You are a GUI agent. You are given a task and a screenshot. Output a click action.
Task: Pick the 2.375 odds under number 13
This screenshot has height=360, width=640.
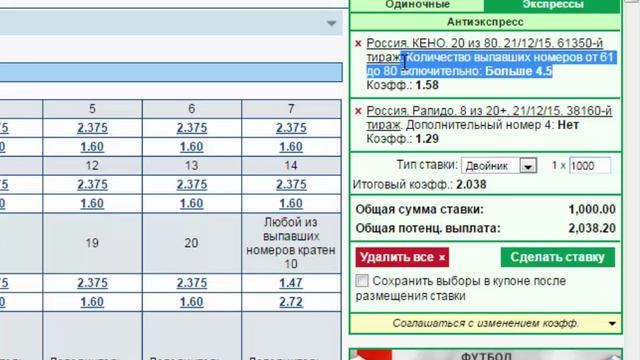pos(191,184)
